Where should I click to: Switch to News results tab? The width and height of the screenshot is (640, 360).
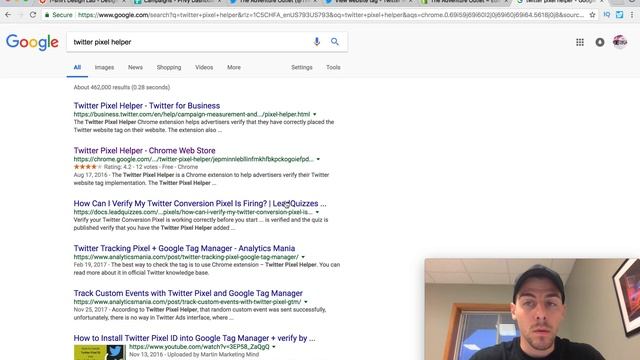click(135, 67)
